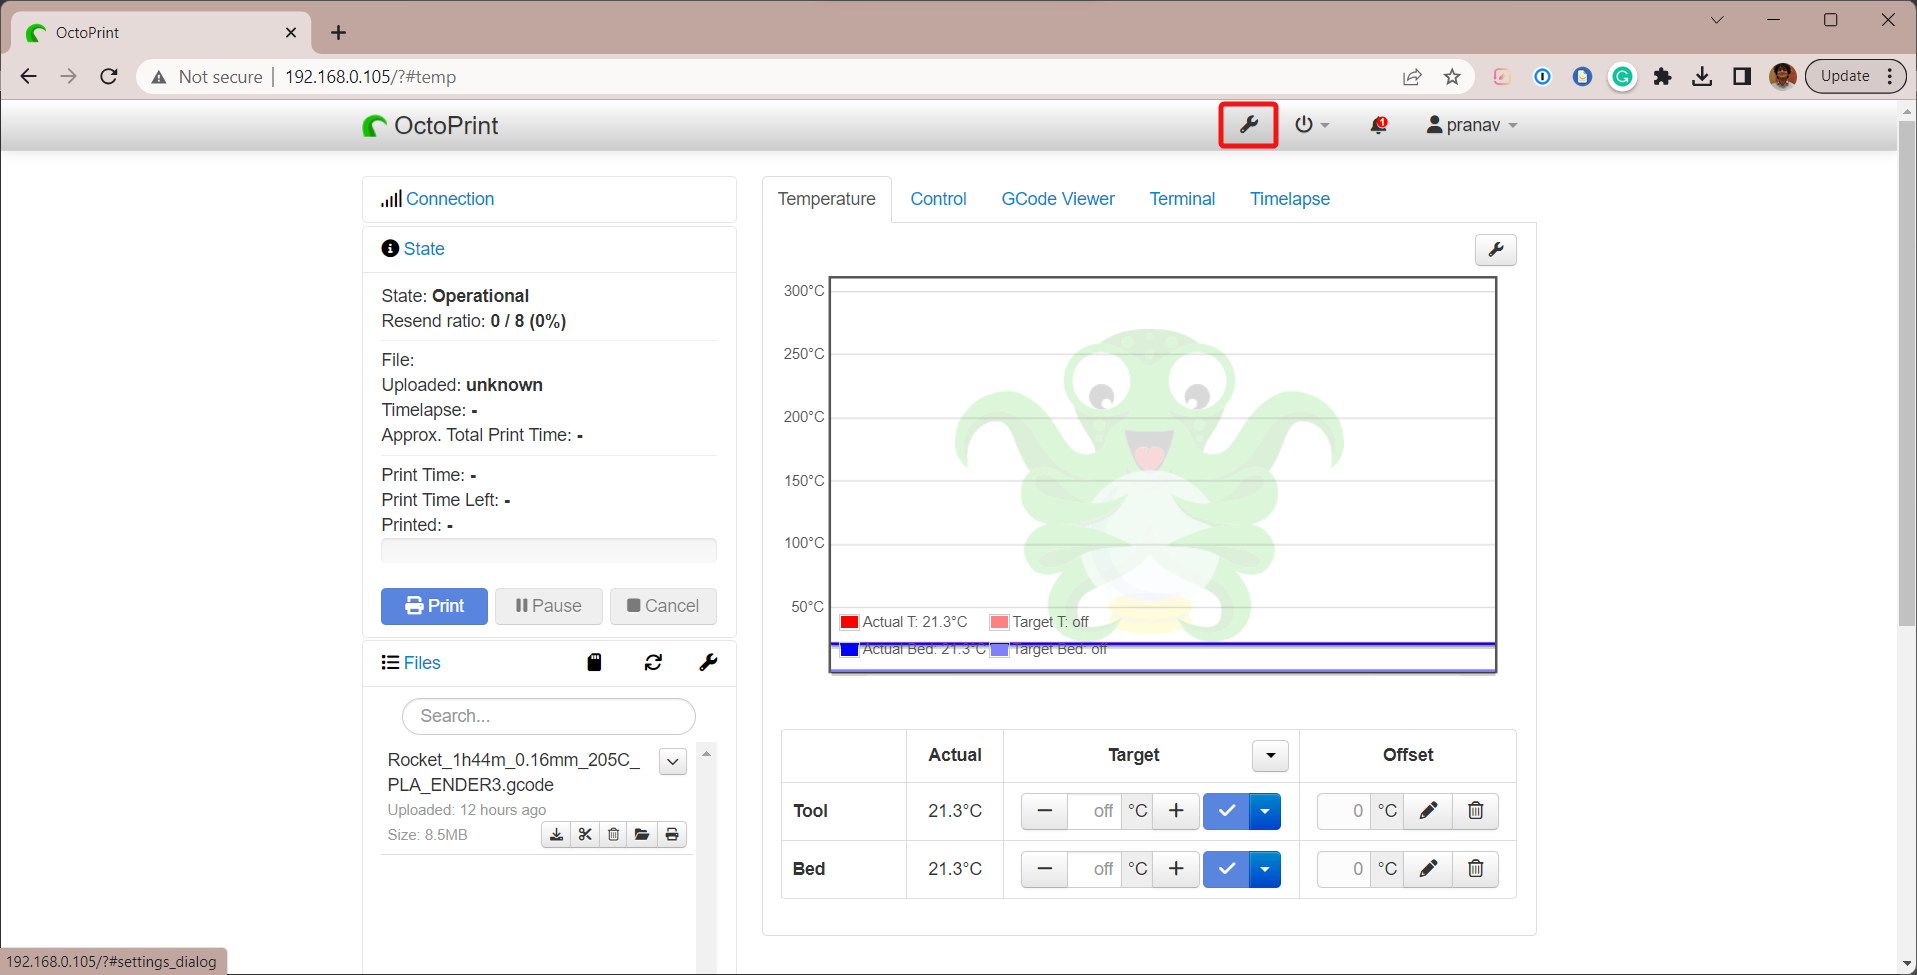This screenshot has width=1917, height=975.
Task: Open Tool temperature presets dropdown
Action: 1265,811
